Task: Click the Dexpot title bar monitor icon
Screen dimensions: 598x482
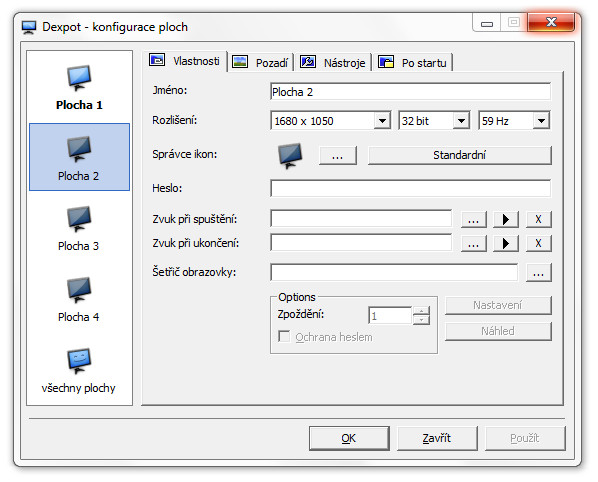Action: pyautogui.click(x=29, y=27)
